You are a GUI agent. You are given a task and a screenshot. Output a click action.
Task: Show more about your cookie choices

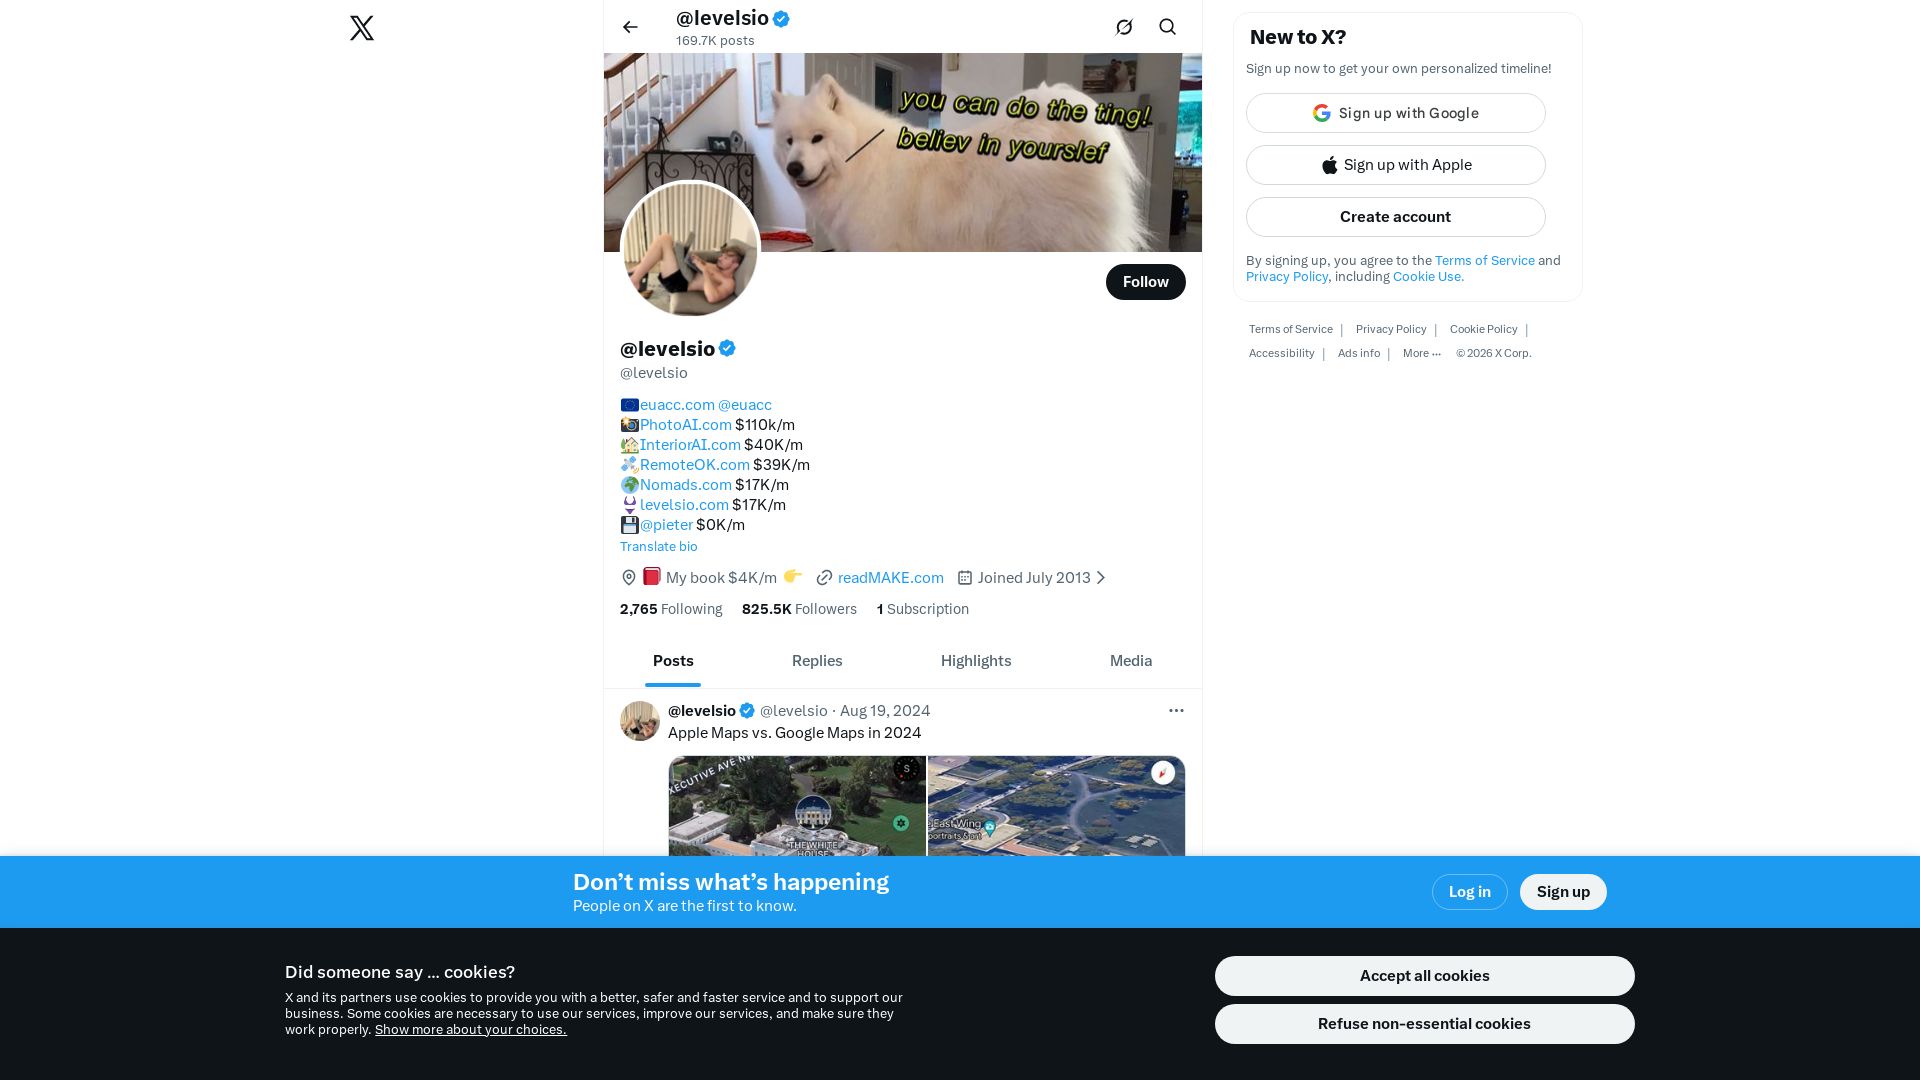(470, 1030)
